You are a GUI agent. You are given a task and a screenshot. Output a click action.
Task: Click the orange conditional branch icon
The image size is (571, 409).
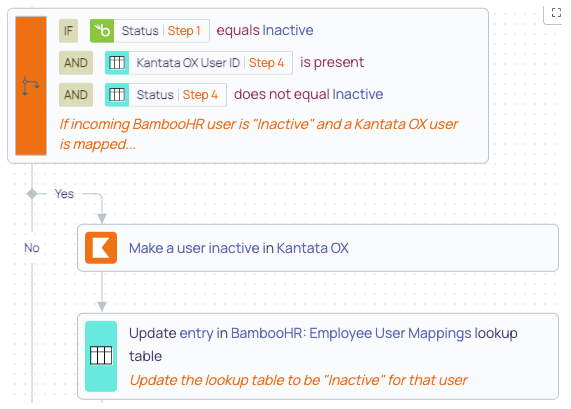(x=31, y=86)
